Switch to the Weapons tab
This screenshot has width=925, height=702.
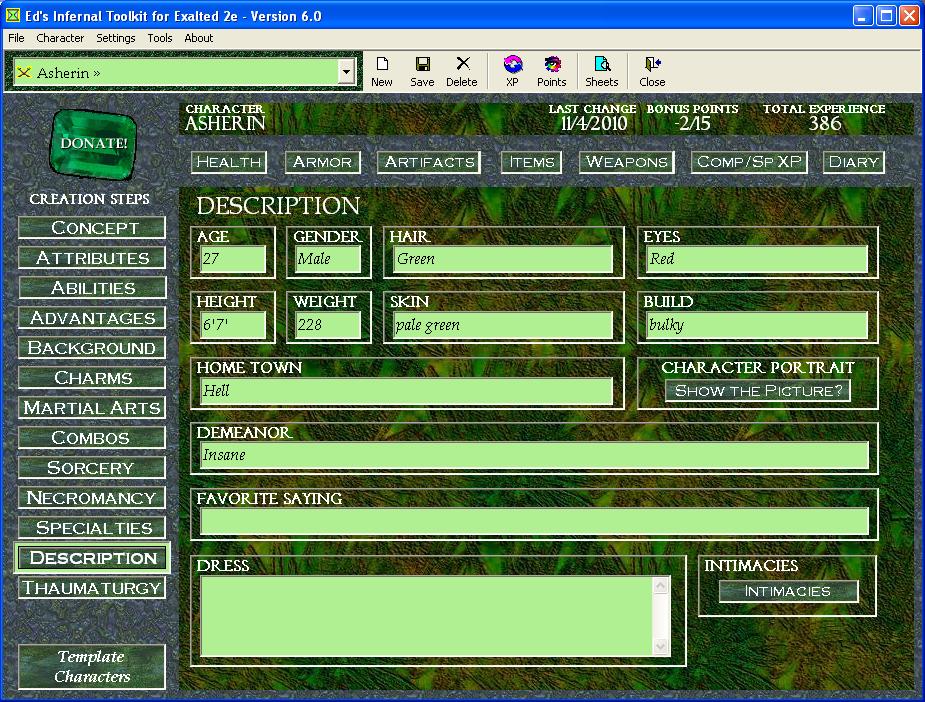click(x=626, y=162)
